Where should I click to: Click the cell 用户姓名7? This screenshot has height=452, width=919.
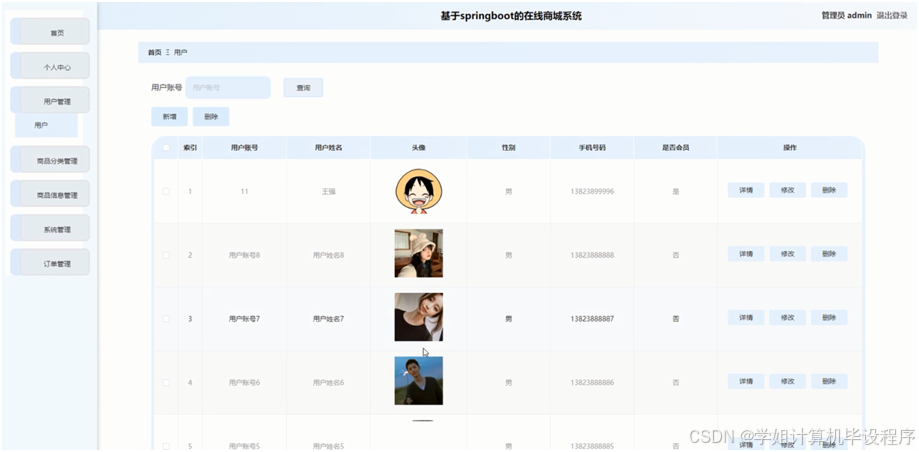click(x=328, y=319)
